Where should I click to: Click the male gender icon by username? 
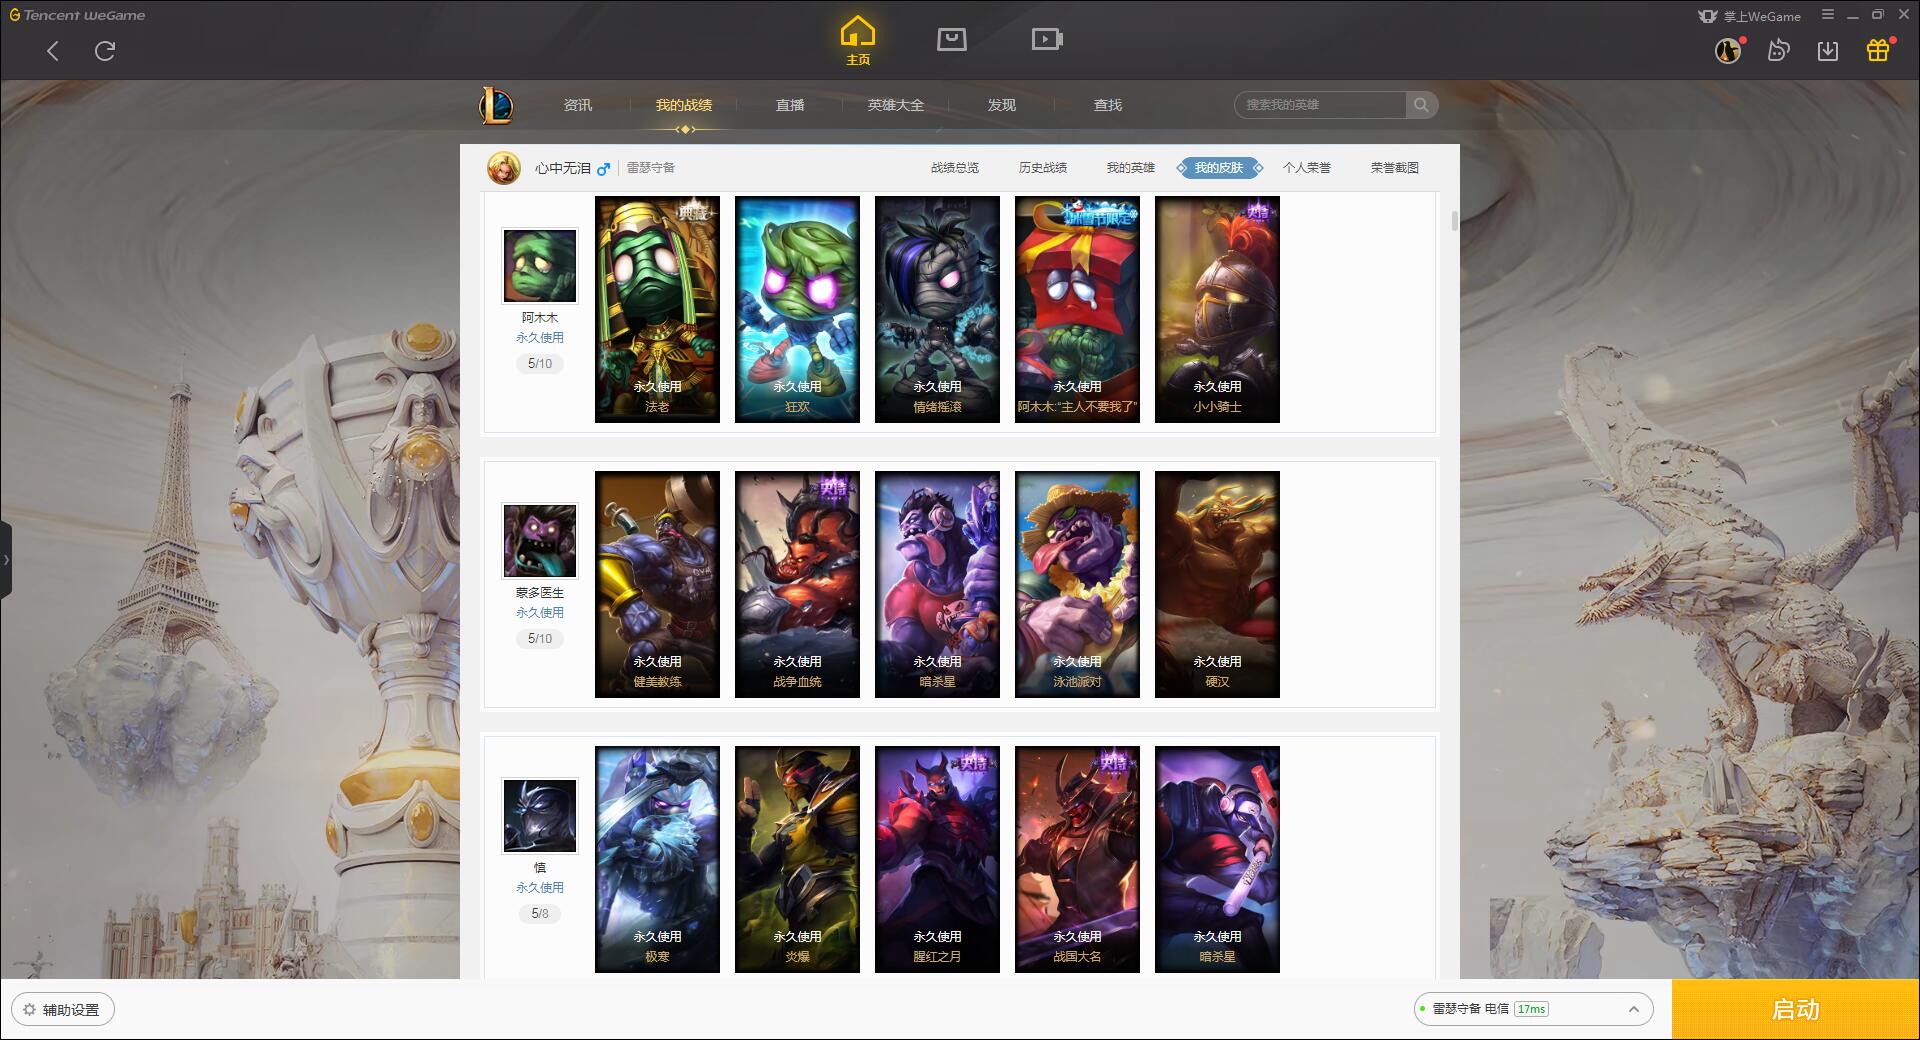pyautogui.click(x=603, y=169)
